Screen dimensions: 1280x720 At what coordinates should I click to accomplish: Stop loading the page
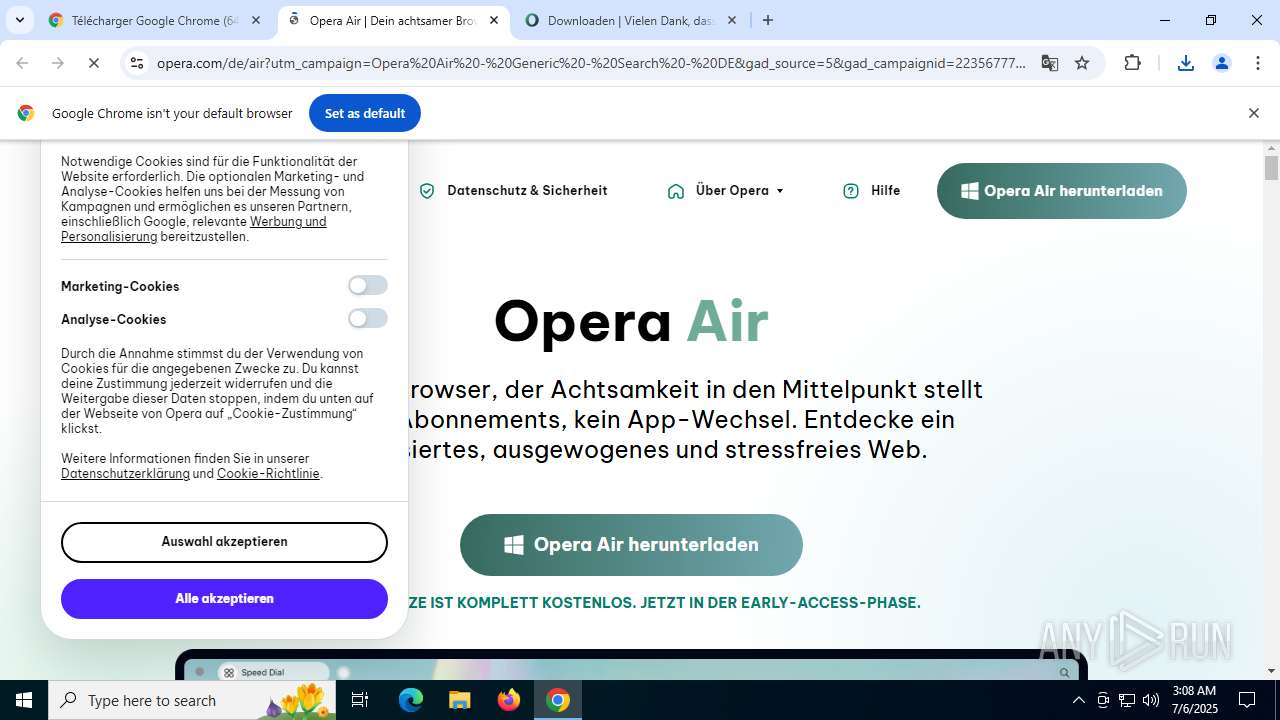point(93,63)
